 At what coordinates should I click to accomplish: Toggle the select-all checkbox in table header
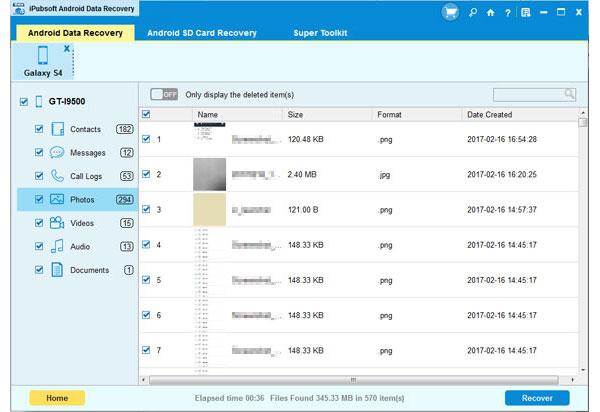coord(147,115)
